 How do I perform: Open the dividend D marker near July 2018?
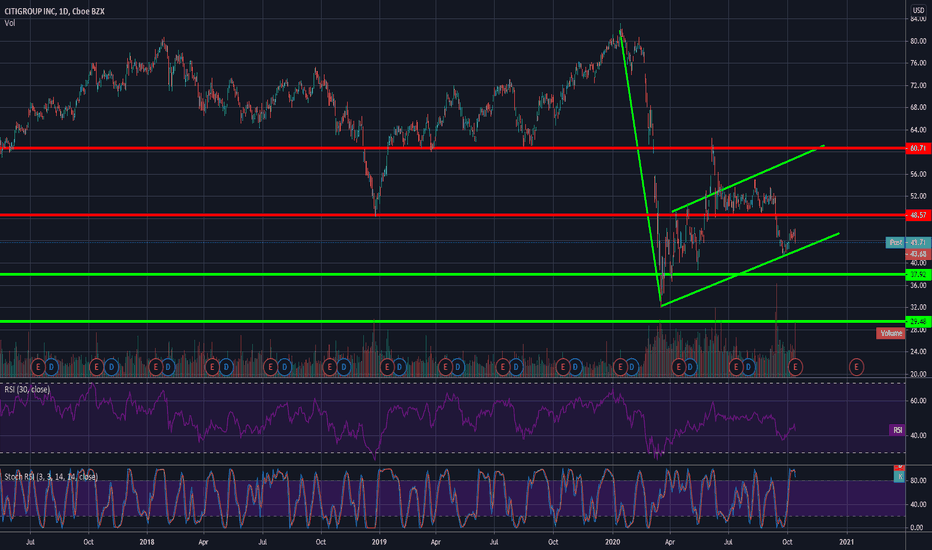(x=284, y=367)
